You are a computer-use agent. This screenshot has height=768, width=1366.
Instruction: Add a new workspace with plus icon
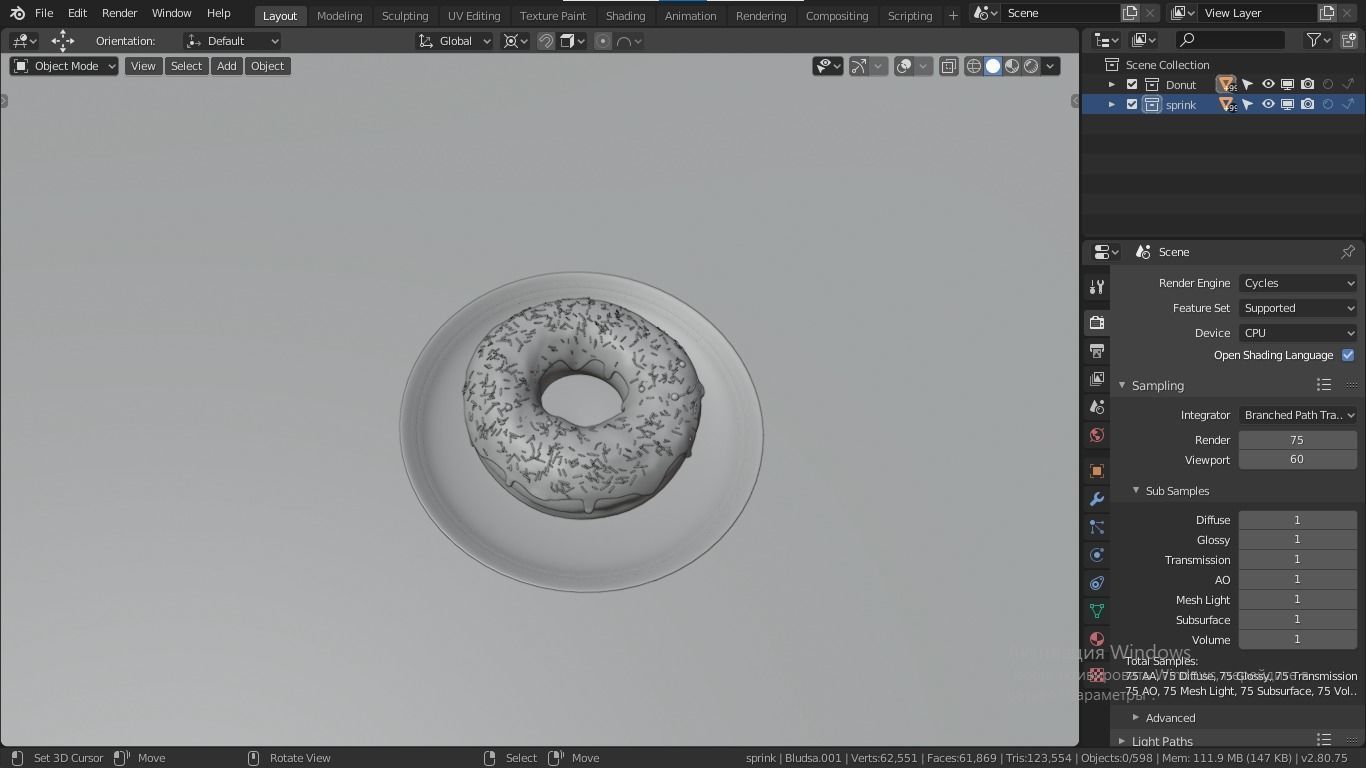pyautogui.click(x=953, y=15)
